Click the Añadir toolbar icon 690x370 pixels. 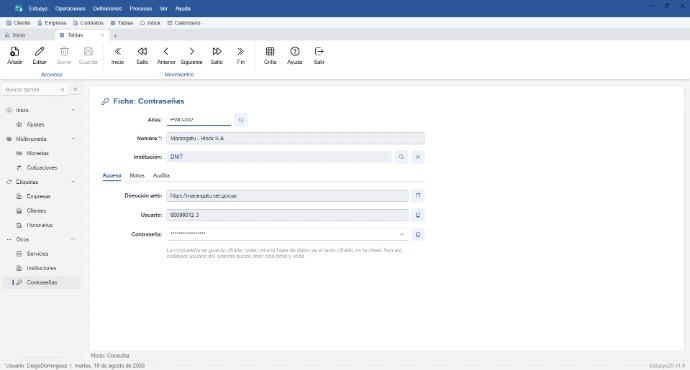click(15, 51)
